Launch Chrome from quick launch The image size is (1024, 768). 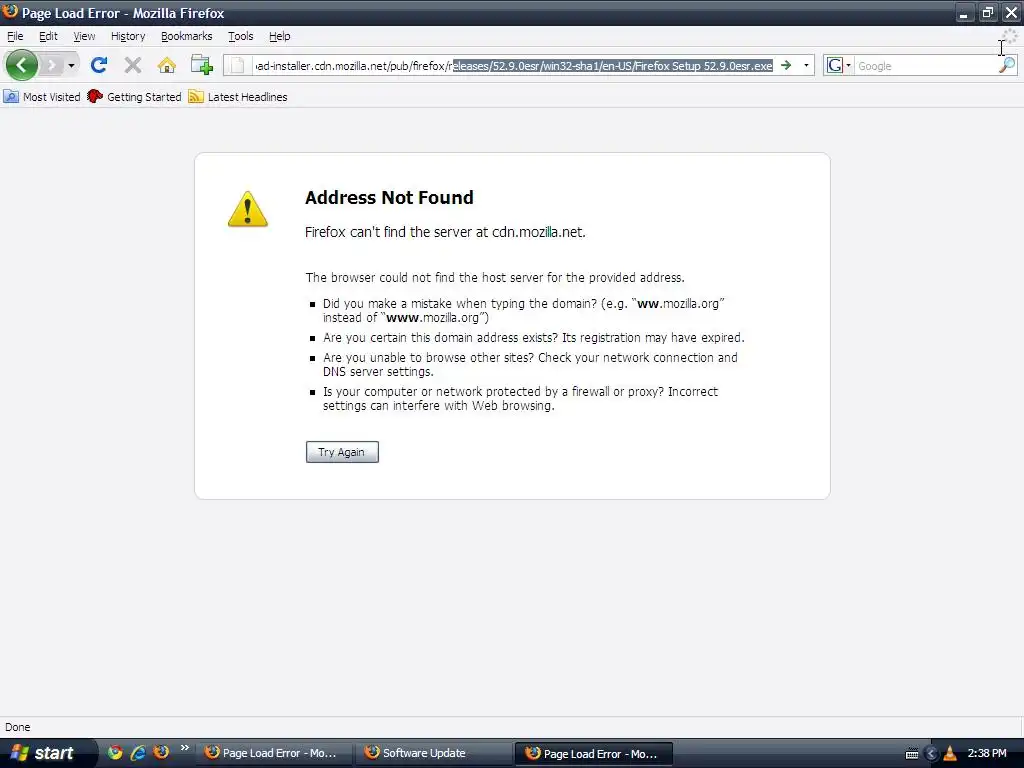[115, 753]
